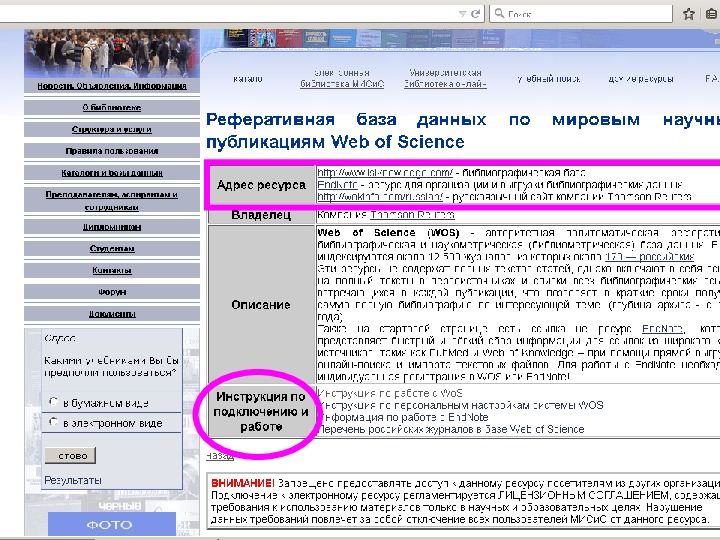Click the 'Адрес ресурса' table header cell
The width and height of the screenshot is (720, 540).
point(261,185)
